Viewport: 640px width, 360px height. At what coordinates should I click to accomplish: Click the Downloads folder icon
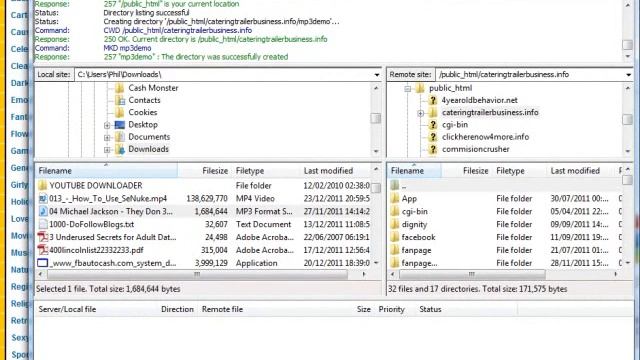tap(120, 149)
